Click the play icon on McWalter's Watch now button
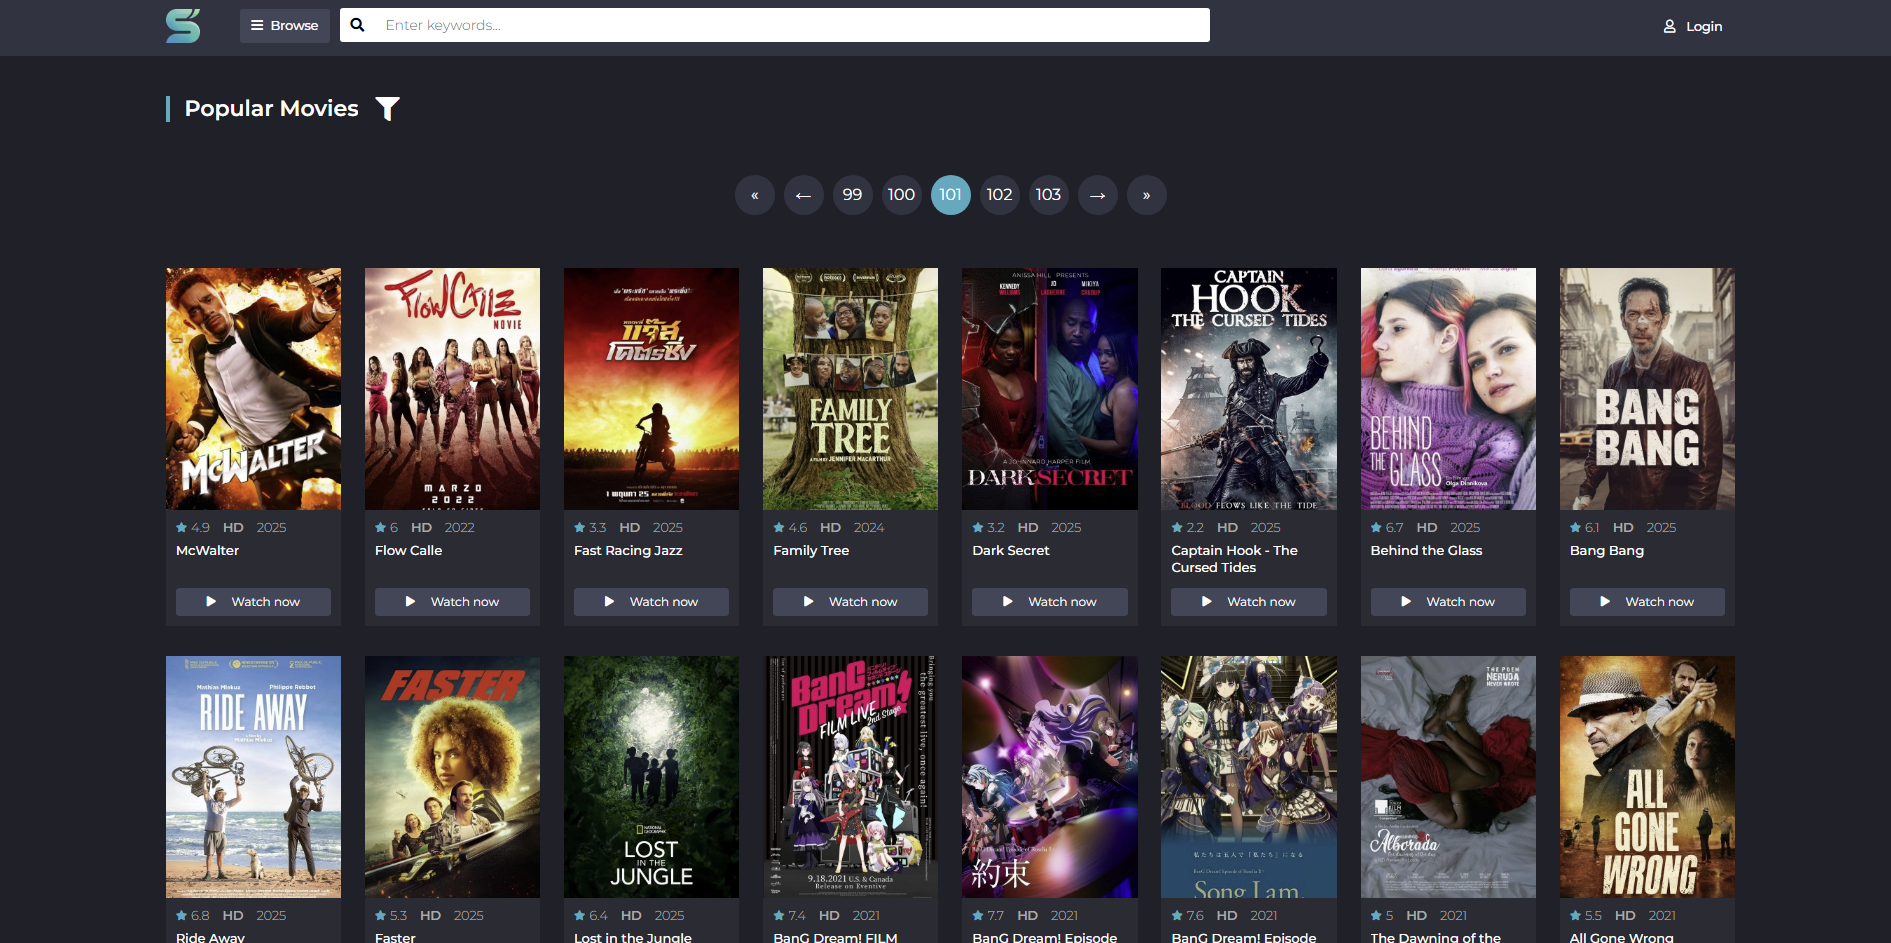The image size is (1891, 943). point(210,601)
